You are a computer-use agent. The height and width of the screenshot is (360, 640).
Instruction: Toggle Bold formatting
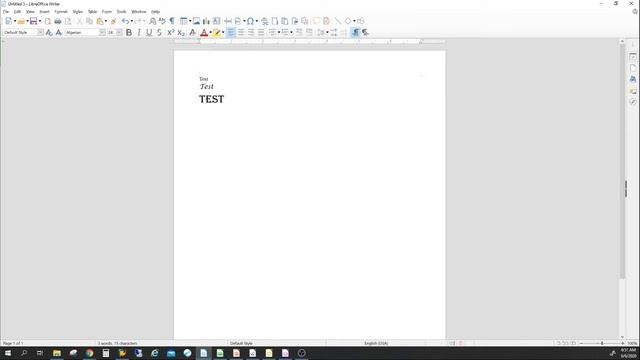click(x=129, y=32)
